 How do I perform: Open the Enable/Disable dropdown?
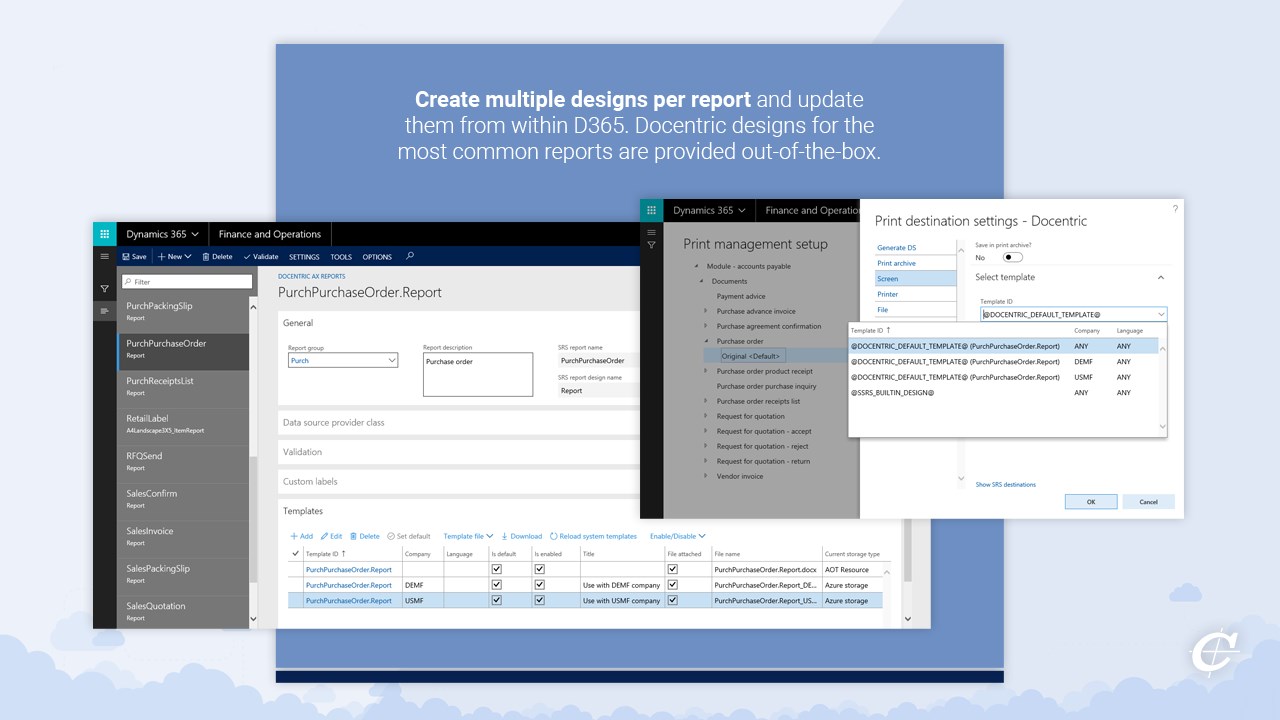(678, 536)
